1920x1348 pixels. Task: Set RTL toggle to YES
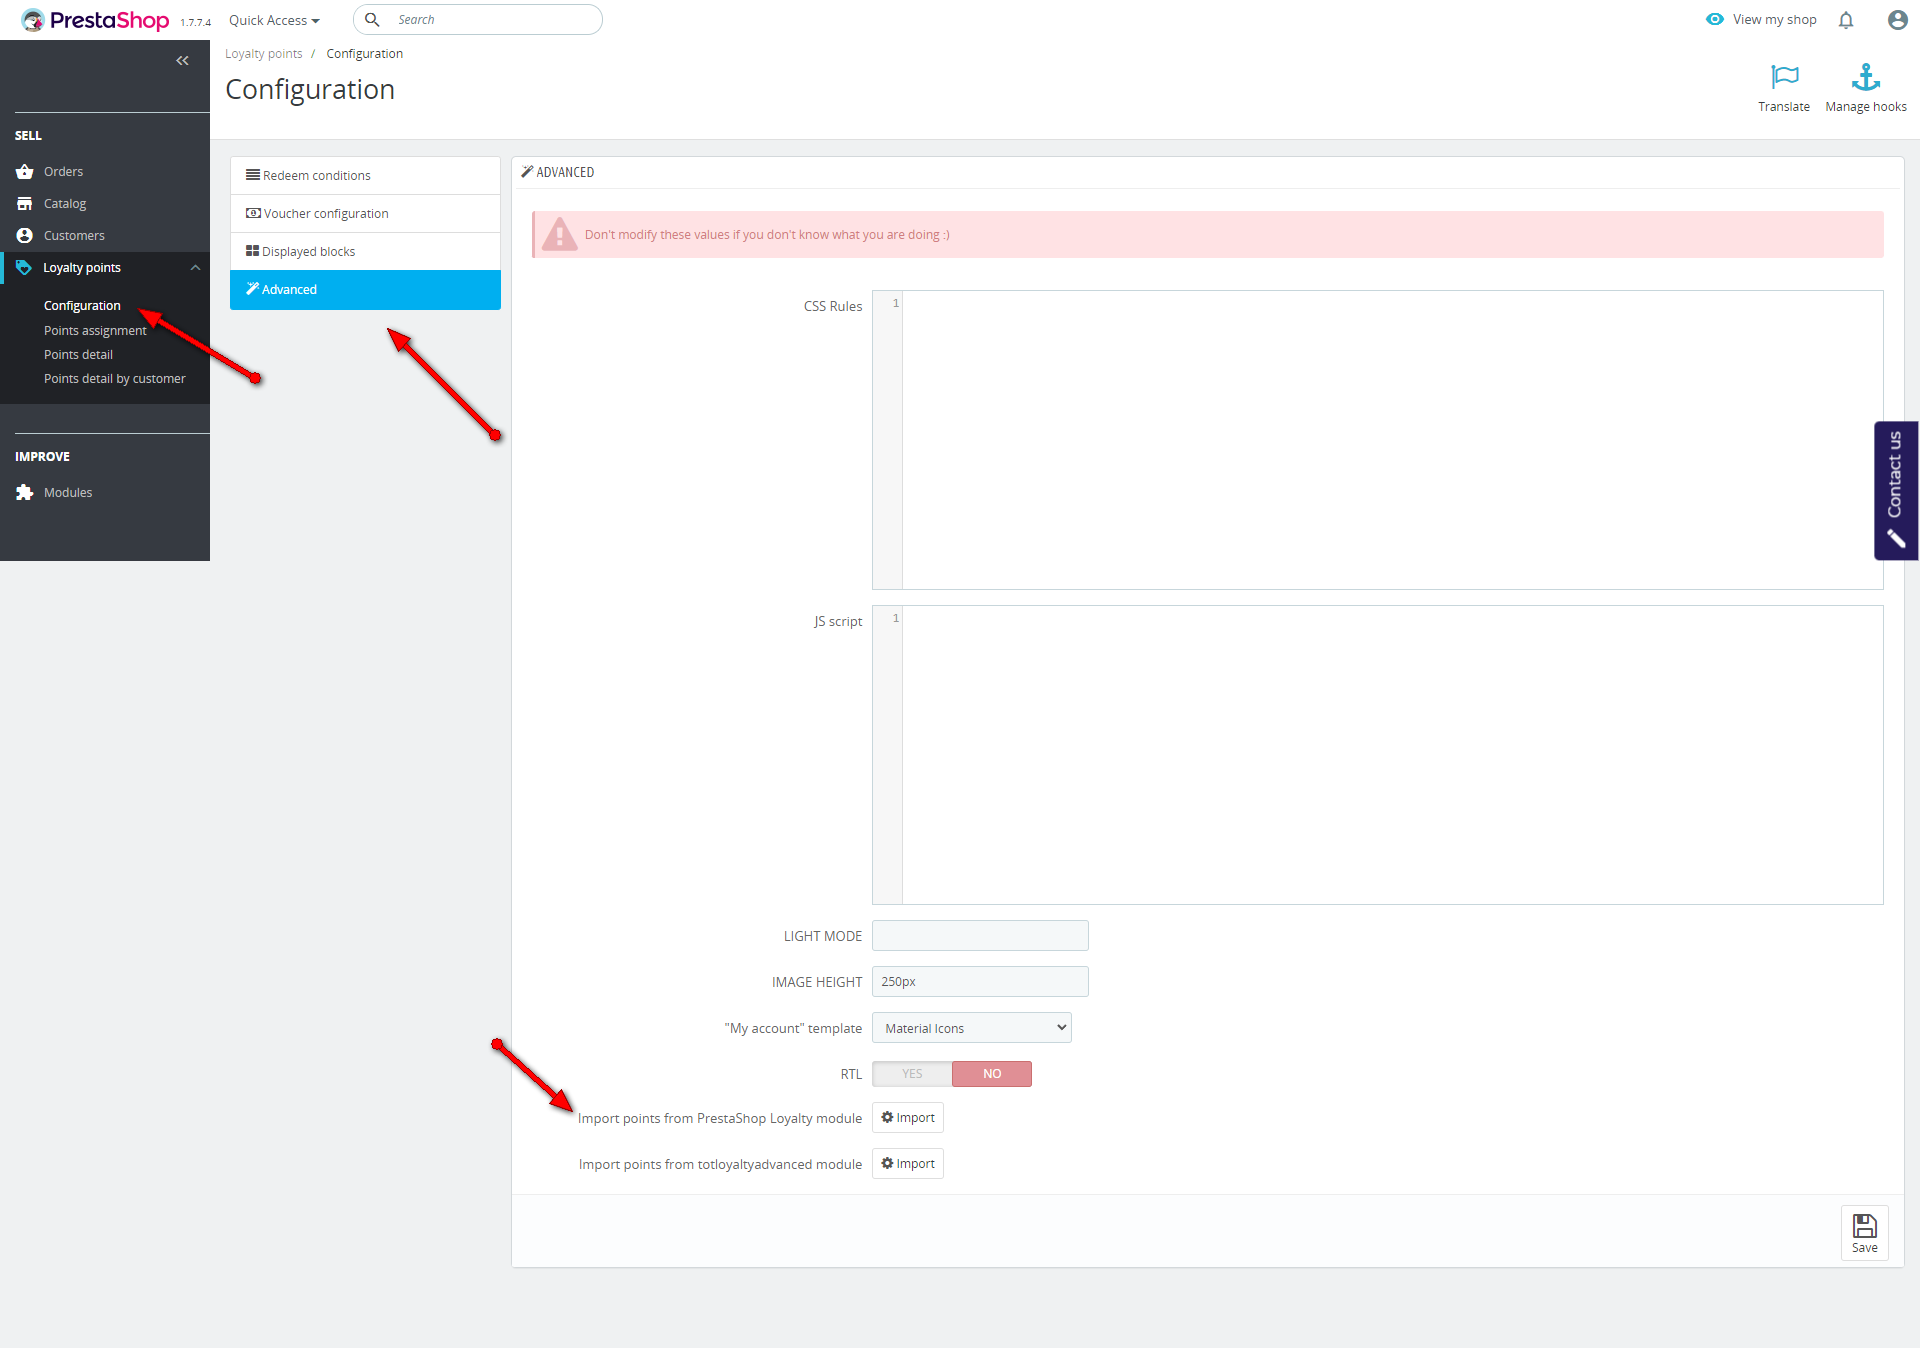[x=912, y=1074]
